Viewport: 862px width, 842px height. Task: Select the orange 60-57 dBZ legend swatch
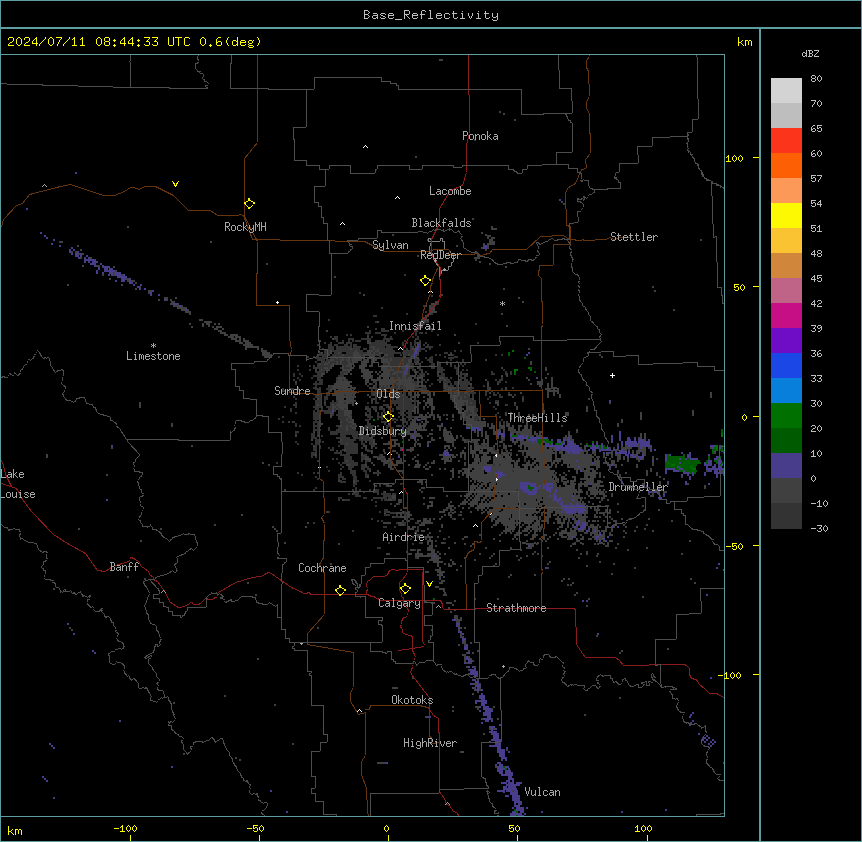point(786,165)
